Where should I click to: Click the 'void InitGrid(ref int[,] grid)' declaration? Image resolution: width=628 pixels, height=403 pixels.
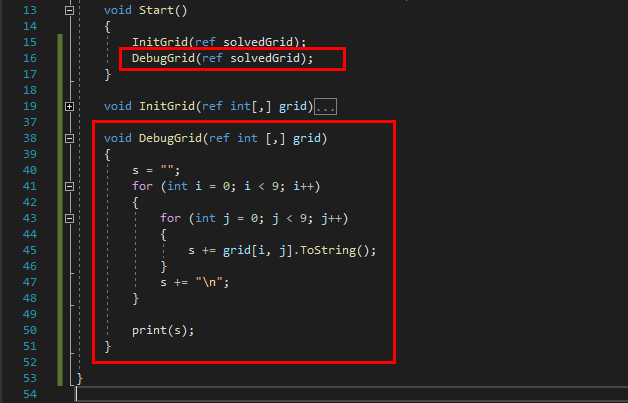208,107
